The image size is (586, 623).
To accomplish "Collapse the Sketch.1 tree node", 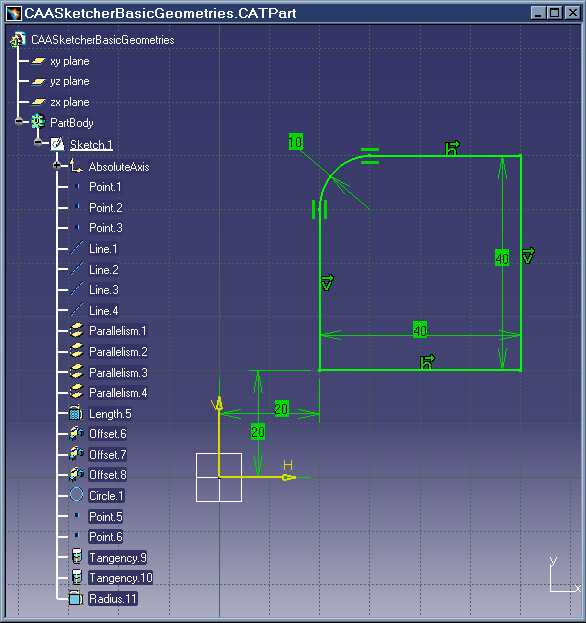I will (38, 142).
